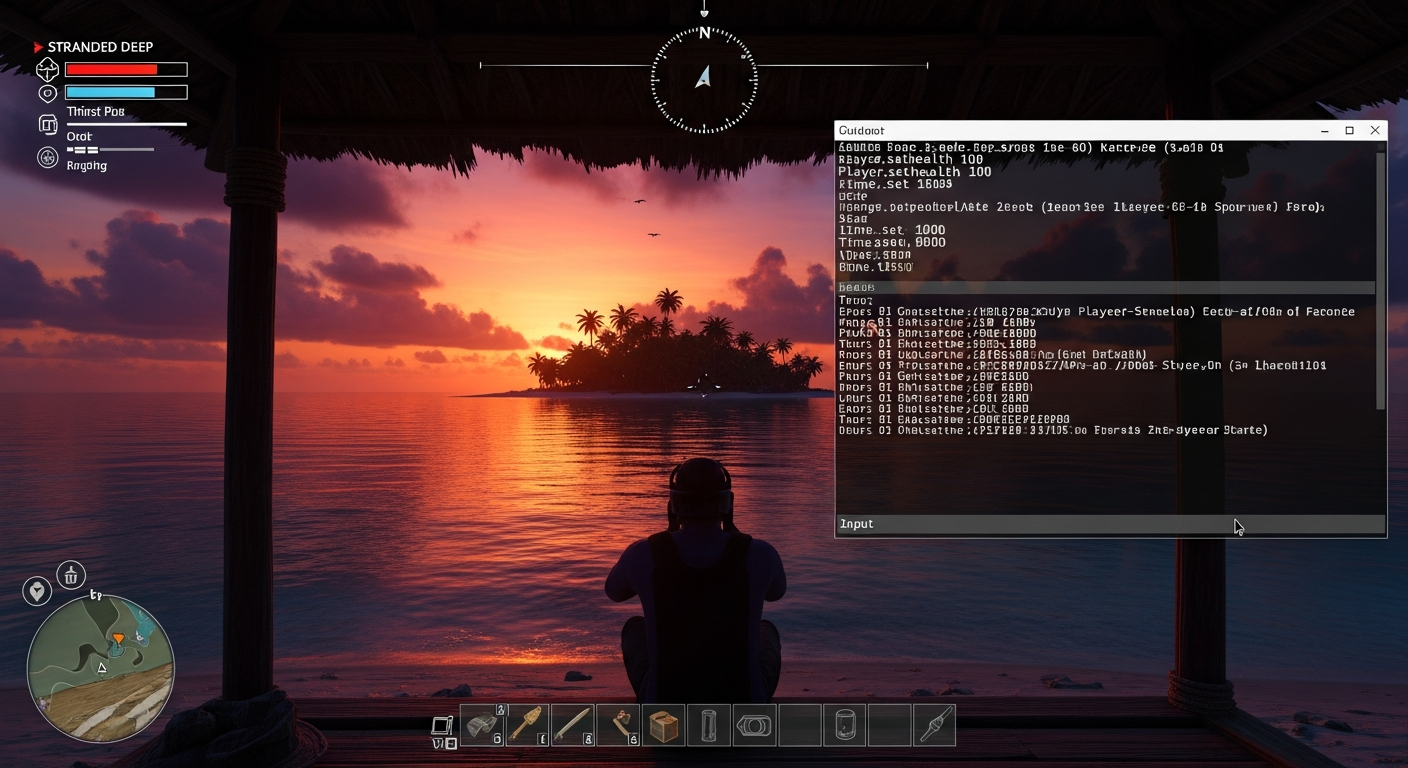Click the location pin beside the minimap

[37, 591]
